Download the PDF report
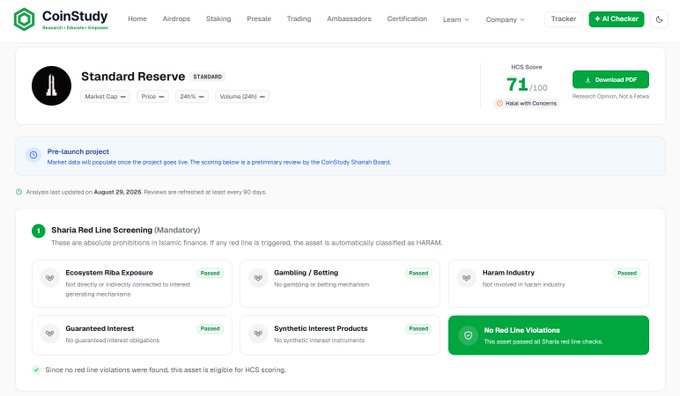Image resolution: width=680 pixels, height=396 pixels. (611, 80)
